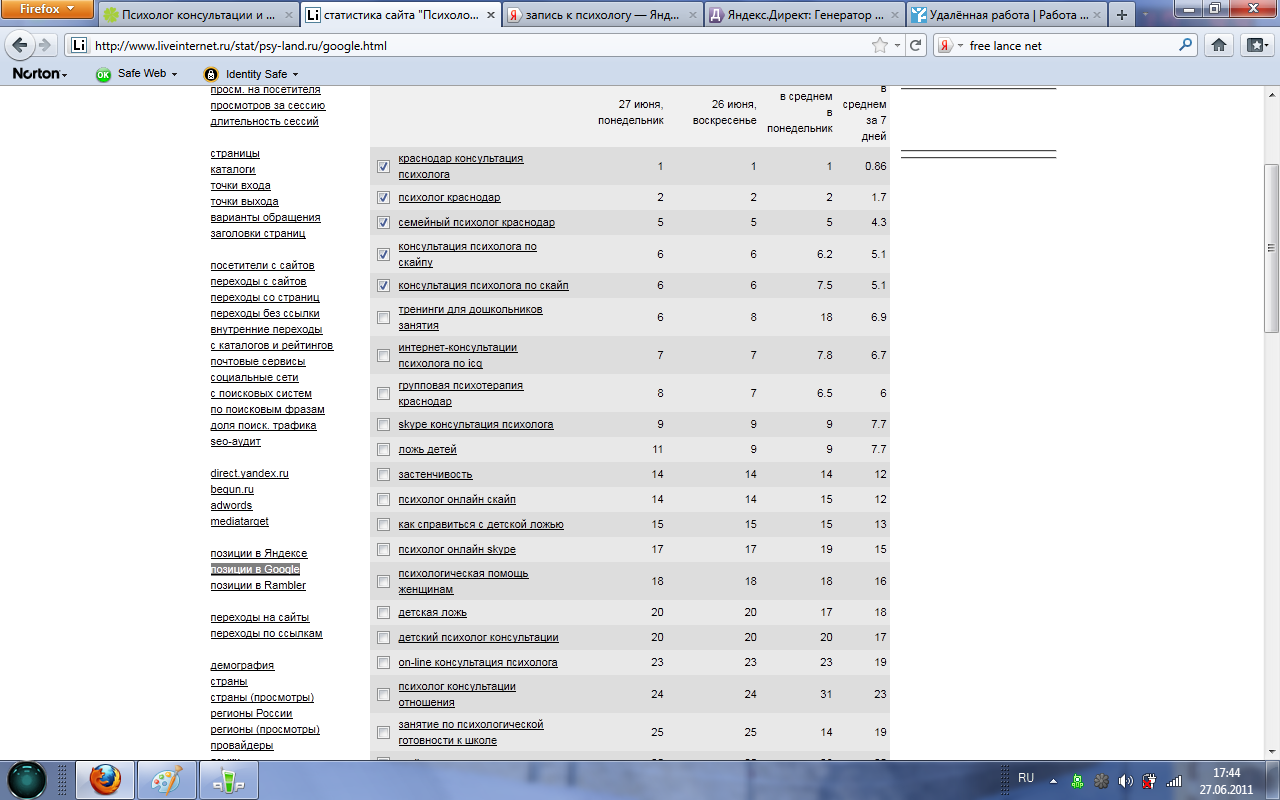Expand the Norton toolbar menu
This screenshot has width=1280, height=800.
(40, 74)
